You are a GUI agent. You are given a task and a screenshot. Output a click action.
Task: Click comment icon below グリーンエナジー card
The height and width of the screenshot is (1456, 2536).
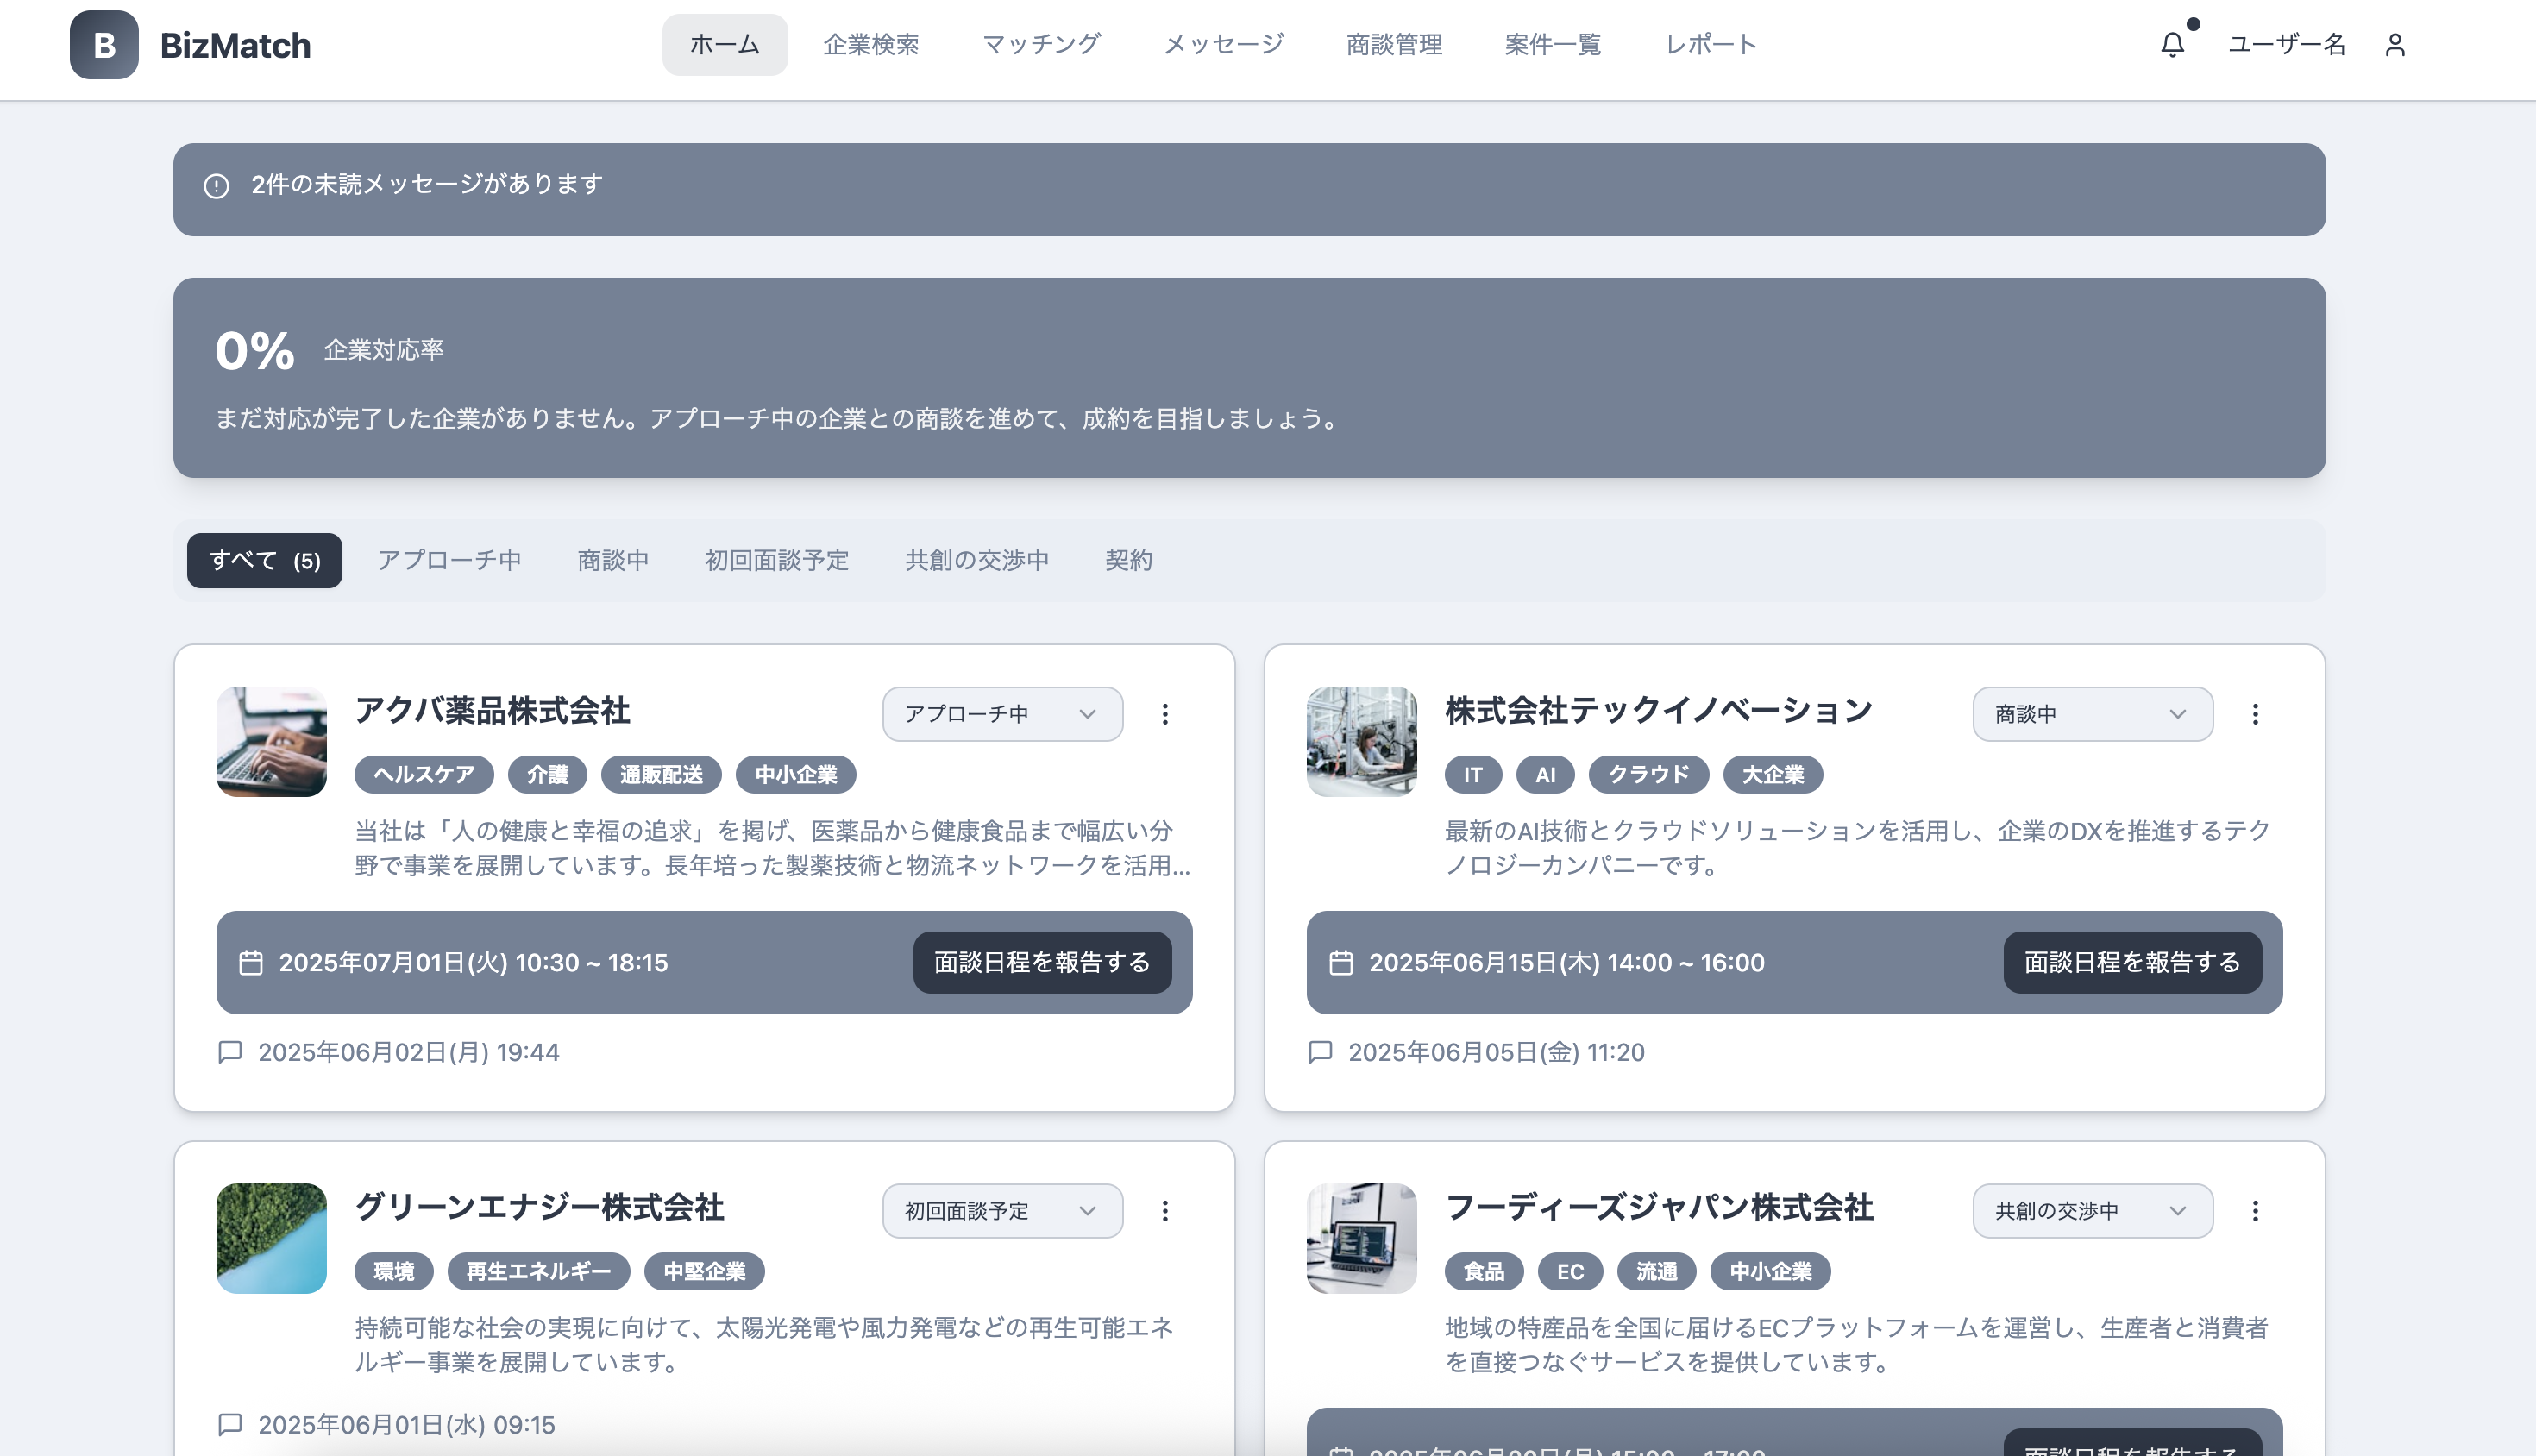(x=230, y=1424)
